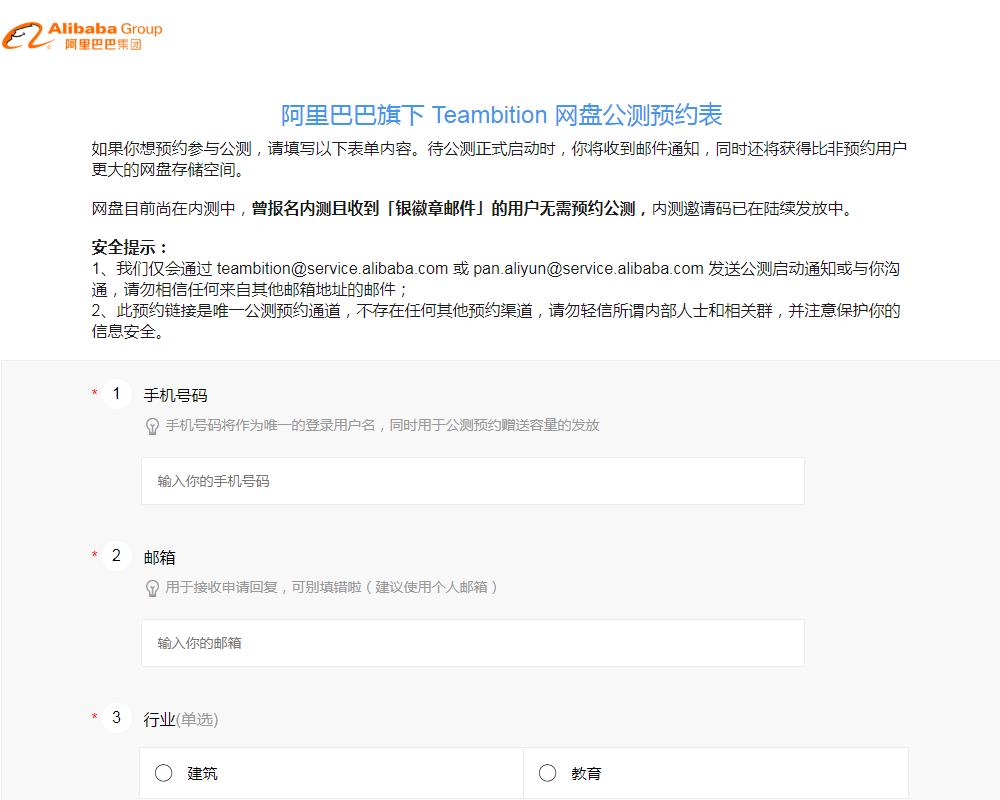Focus the 输入你的手机号码 input field
This screenshot has width=1000, height=800.
(473, 481)
